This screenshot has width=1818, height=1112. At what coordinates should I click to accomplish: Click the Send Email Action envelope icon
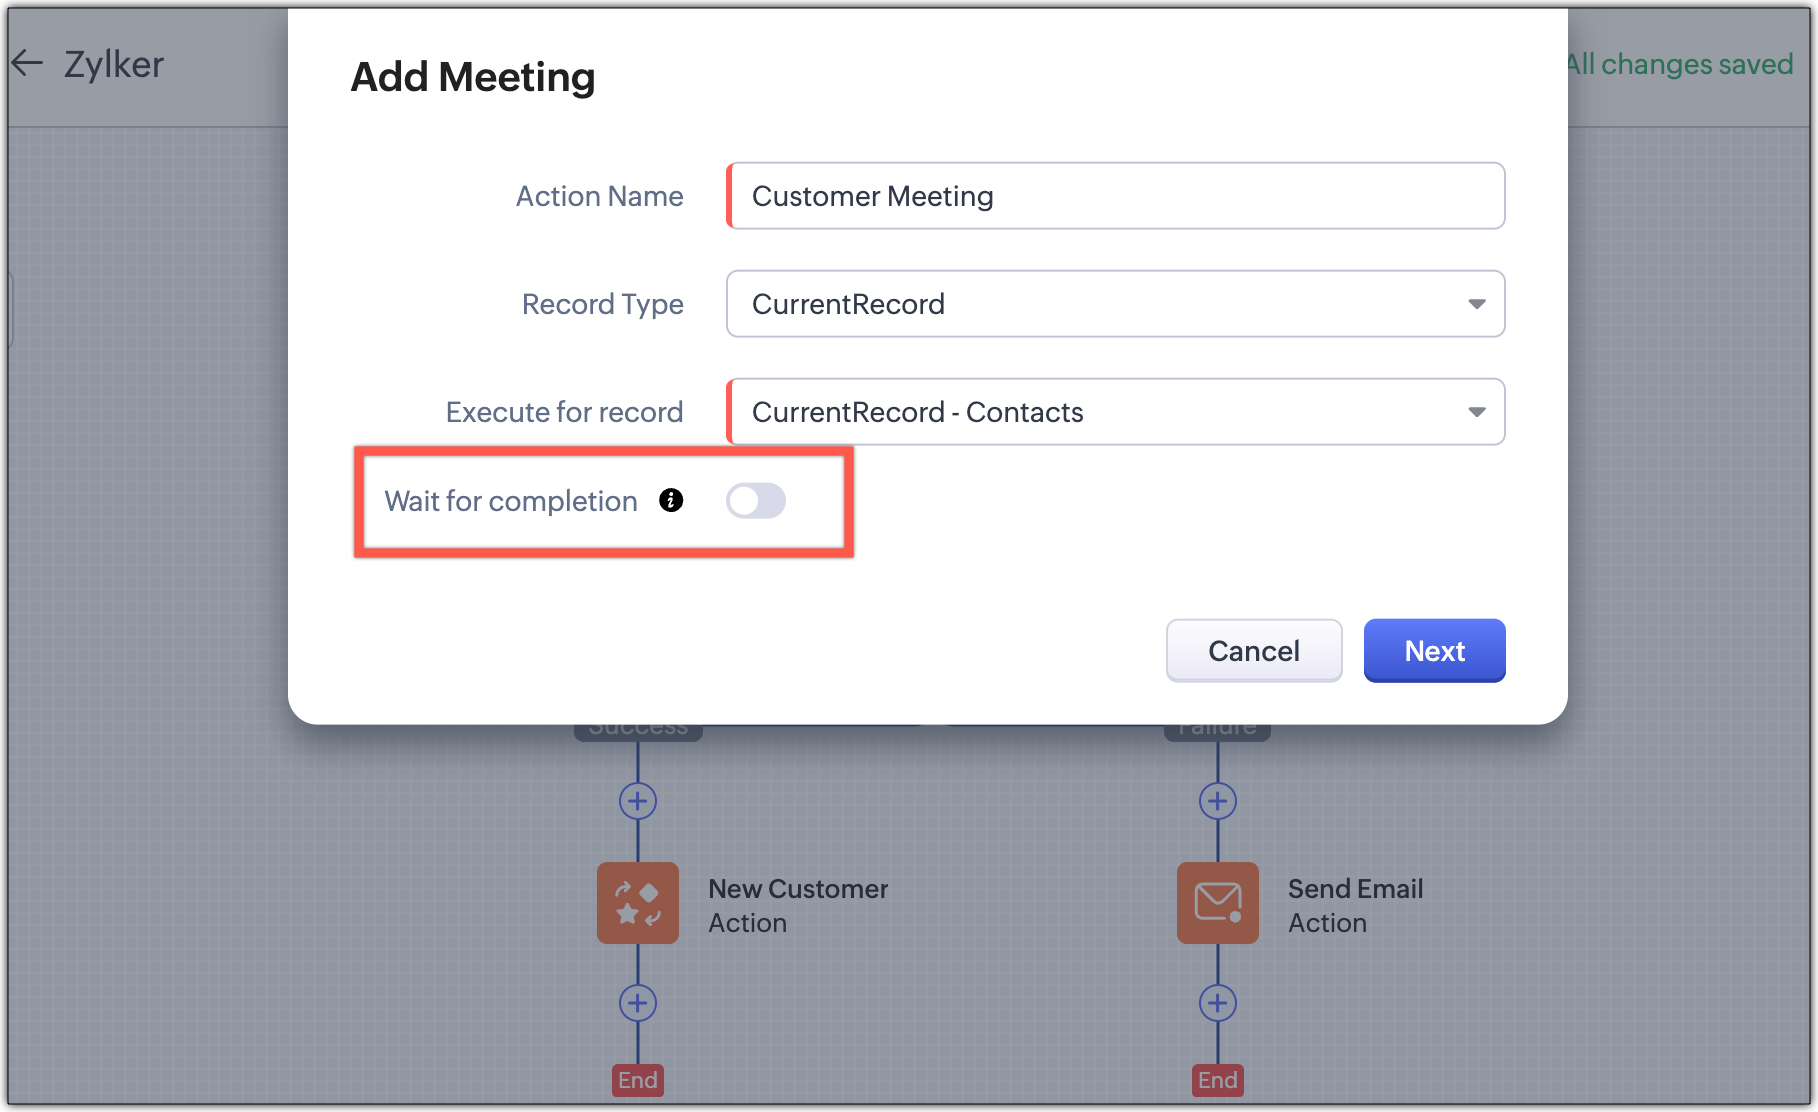tap(1217, 903)
